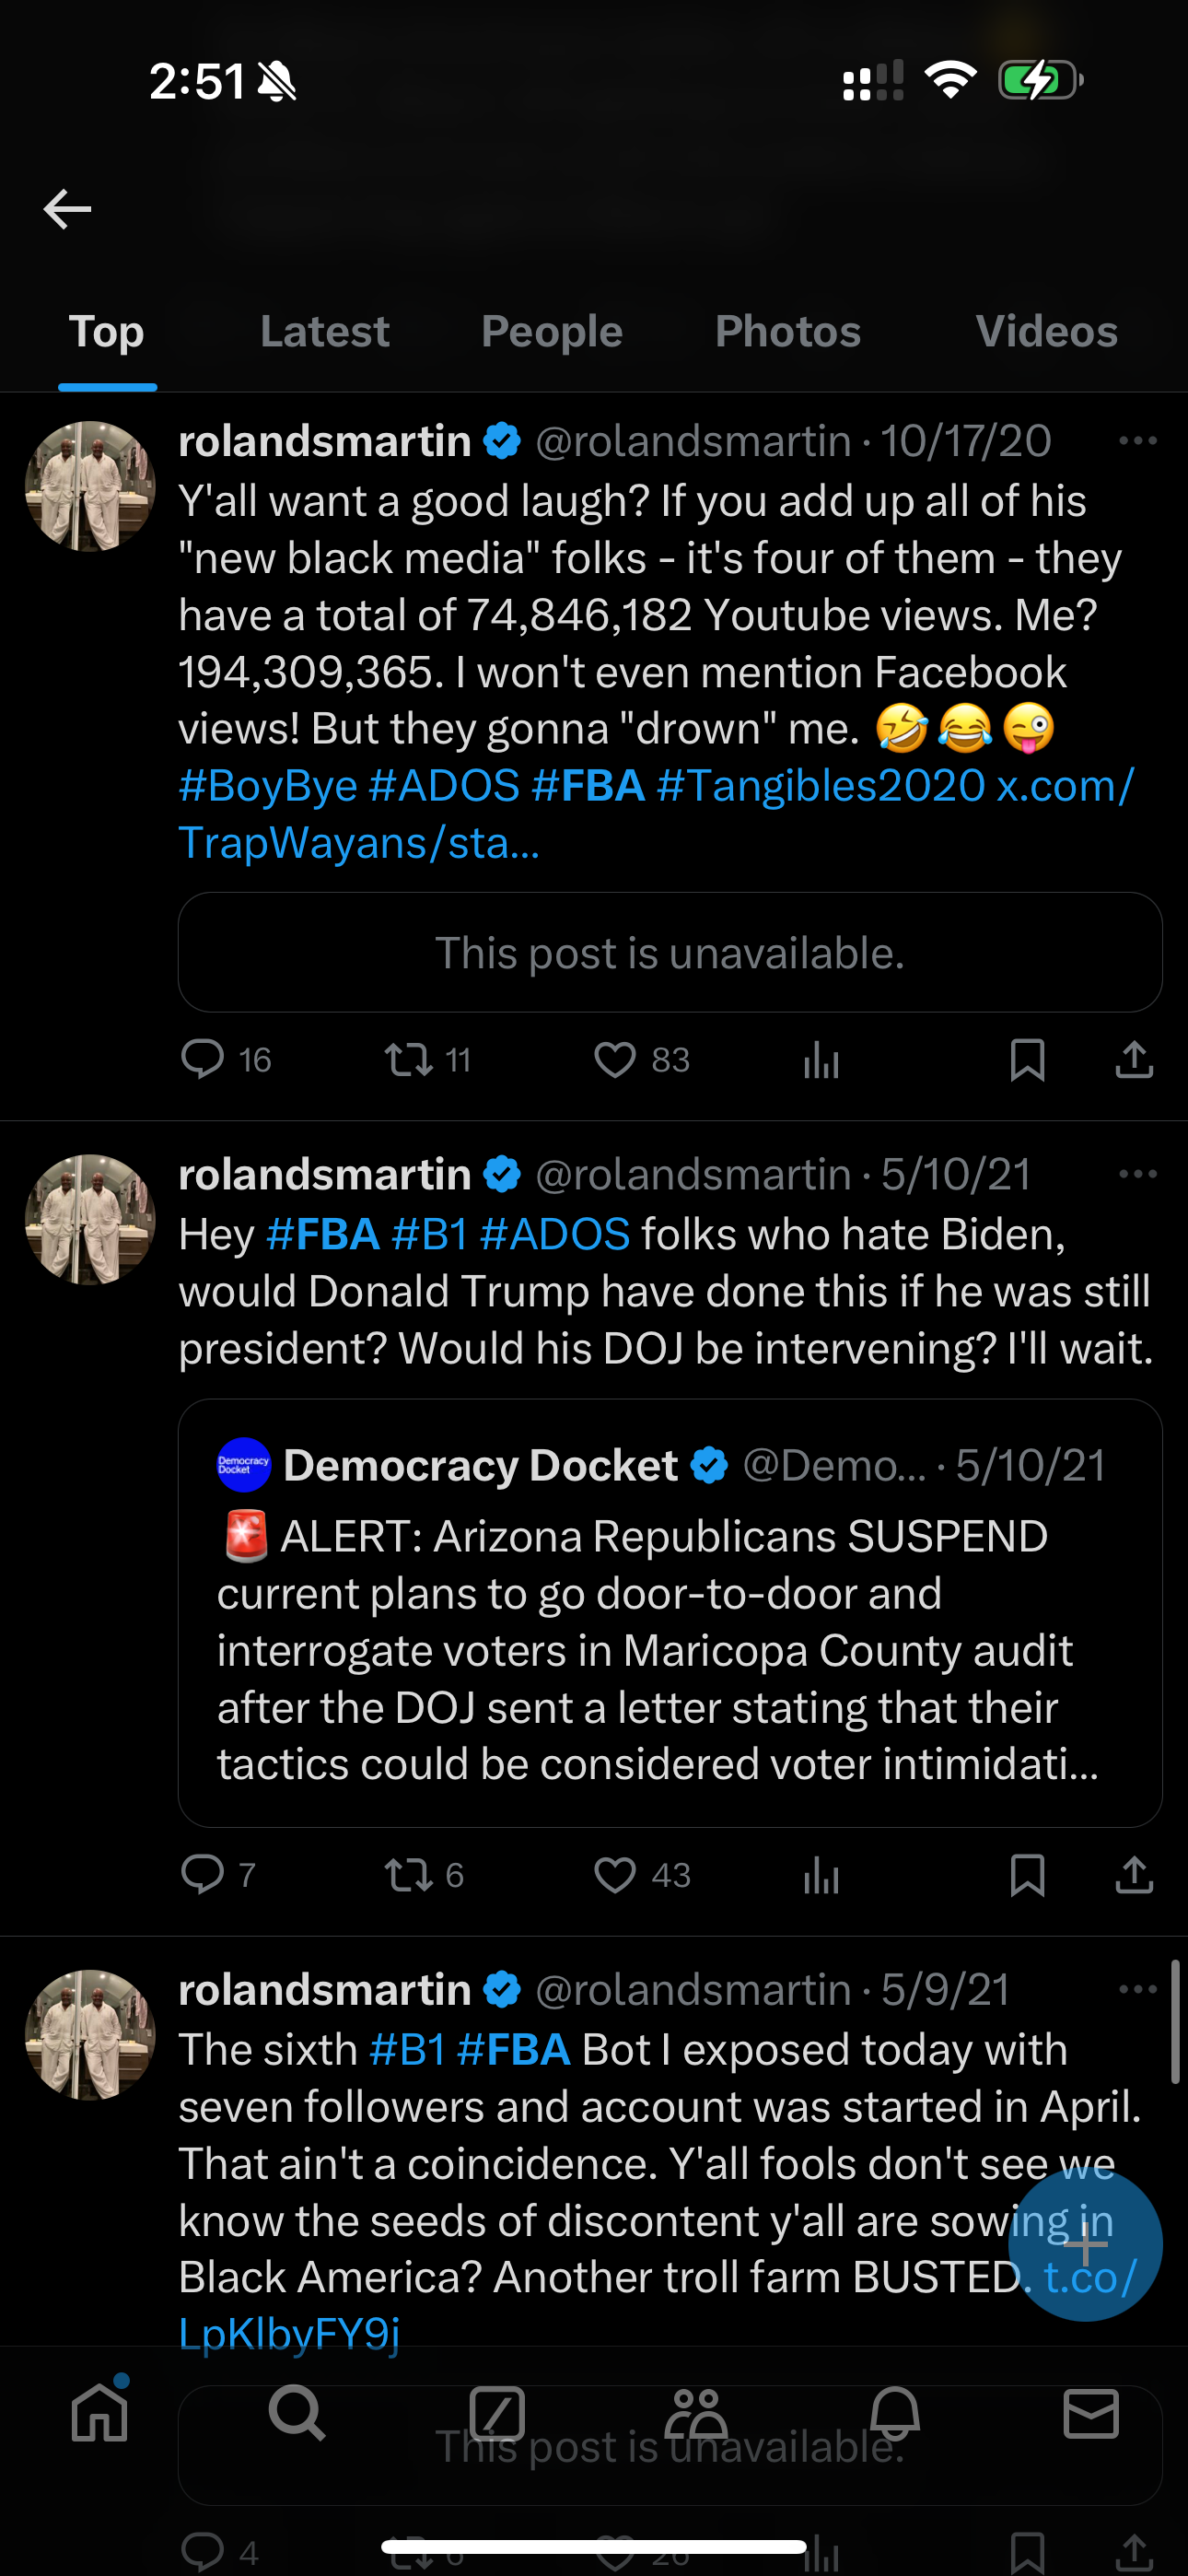Share the 10/17/20 post
Screen dimensions: 1188x2576
1134,1059
